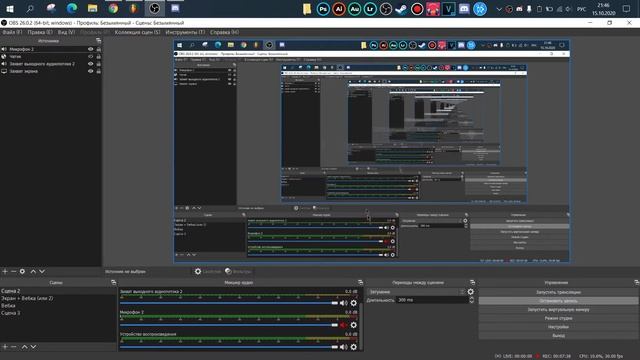Toggle lock on Захват выходного аудиопотока 2 source
Screen dimensions: 640x360
[x=98, y=64]
